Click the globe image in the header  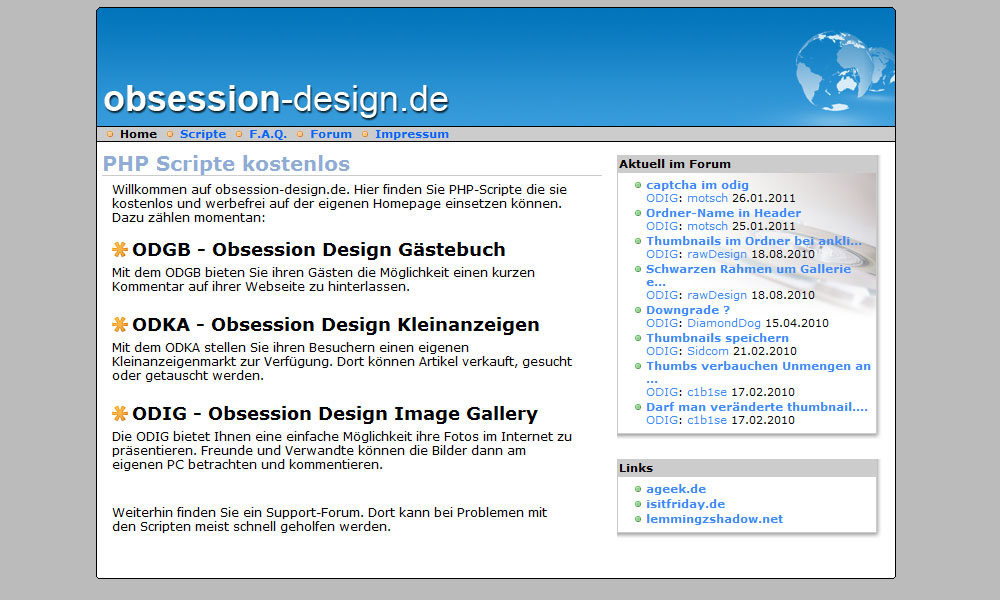(843, 73)
